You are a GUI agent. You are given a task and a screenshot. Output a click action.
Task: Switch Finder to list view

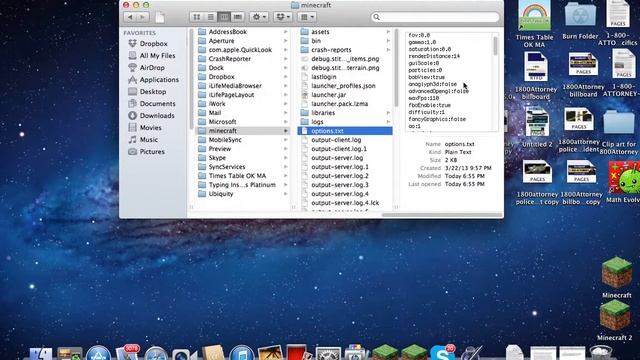(211, 17)
